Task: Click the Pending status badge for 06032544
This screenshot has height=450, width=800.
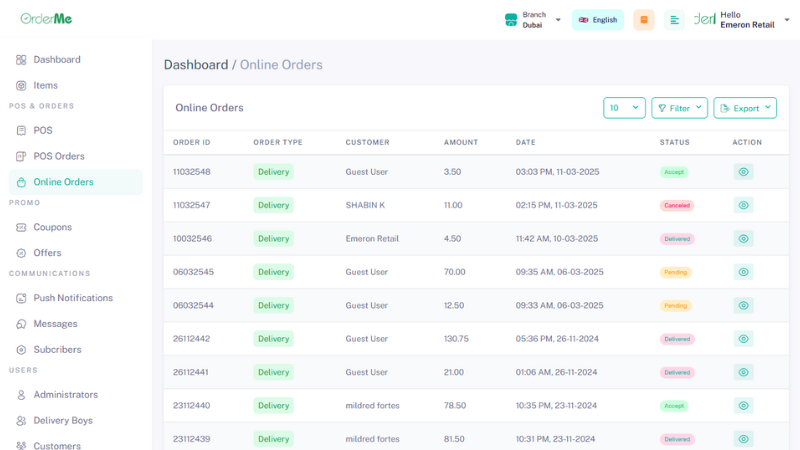Action: click(x=676, y=306)
